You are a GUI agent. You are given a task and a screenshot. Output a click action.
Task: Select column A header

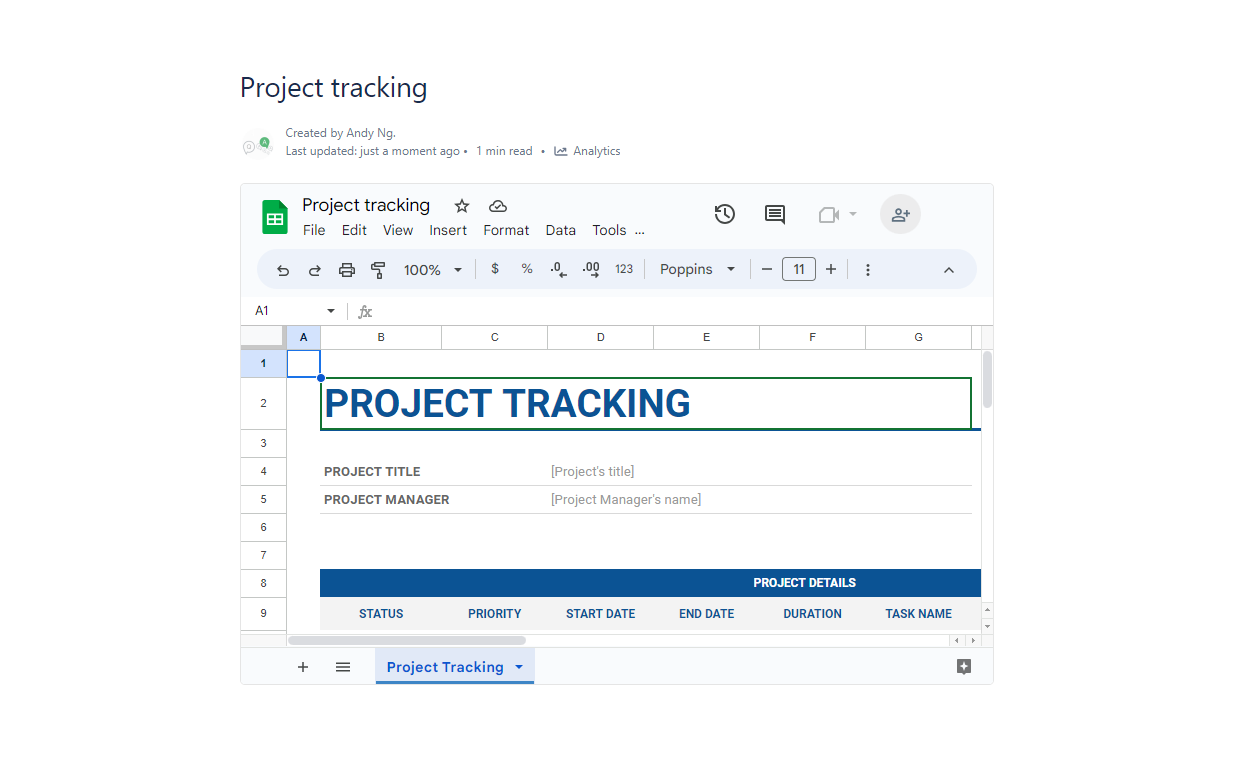pyautogui.click(x=304, y=337)
